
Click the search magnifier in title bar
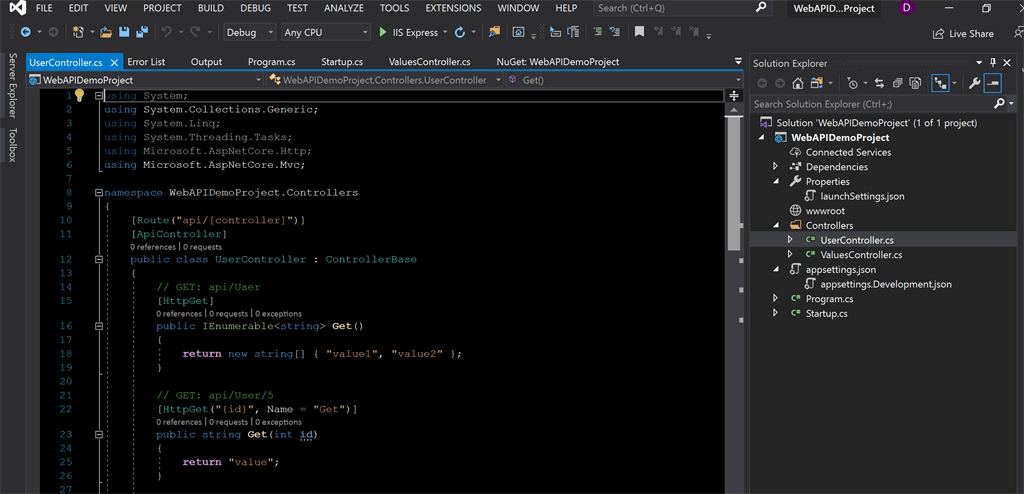pos(760,8)
